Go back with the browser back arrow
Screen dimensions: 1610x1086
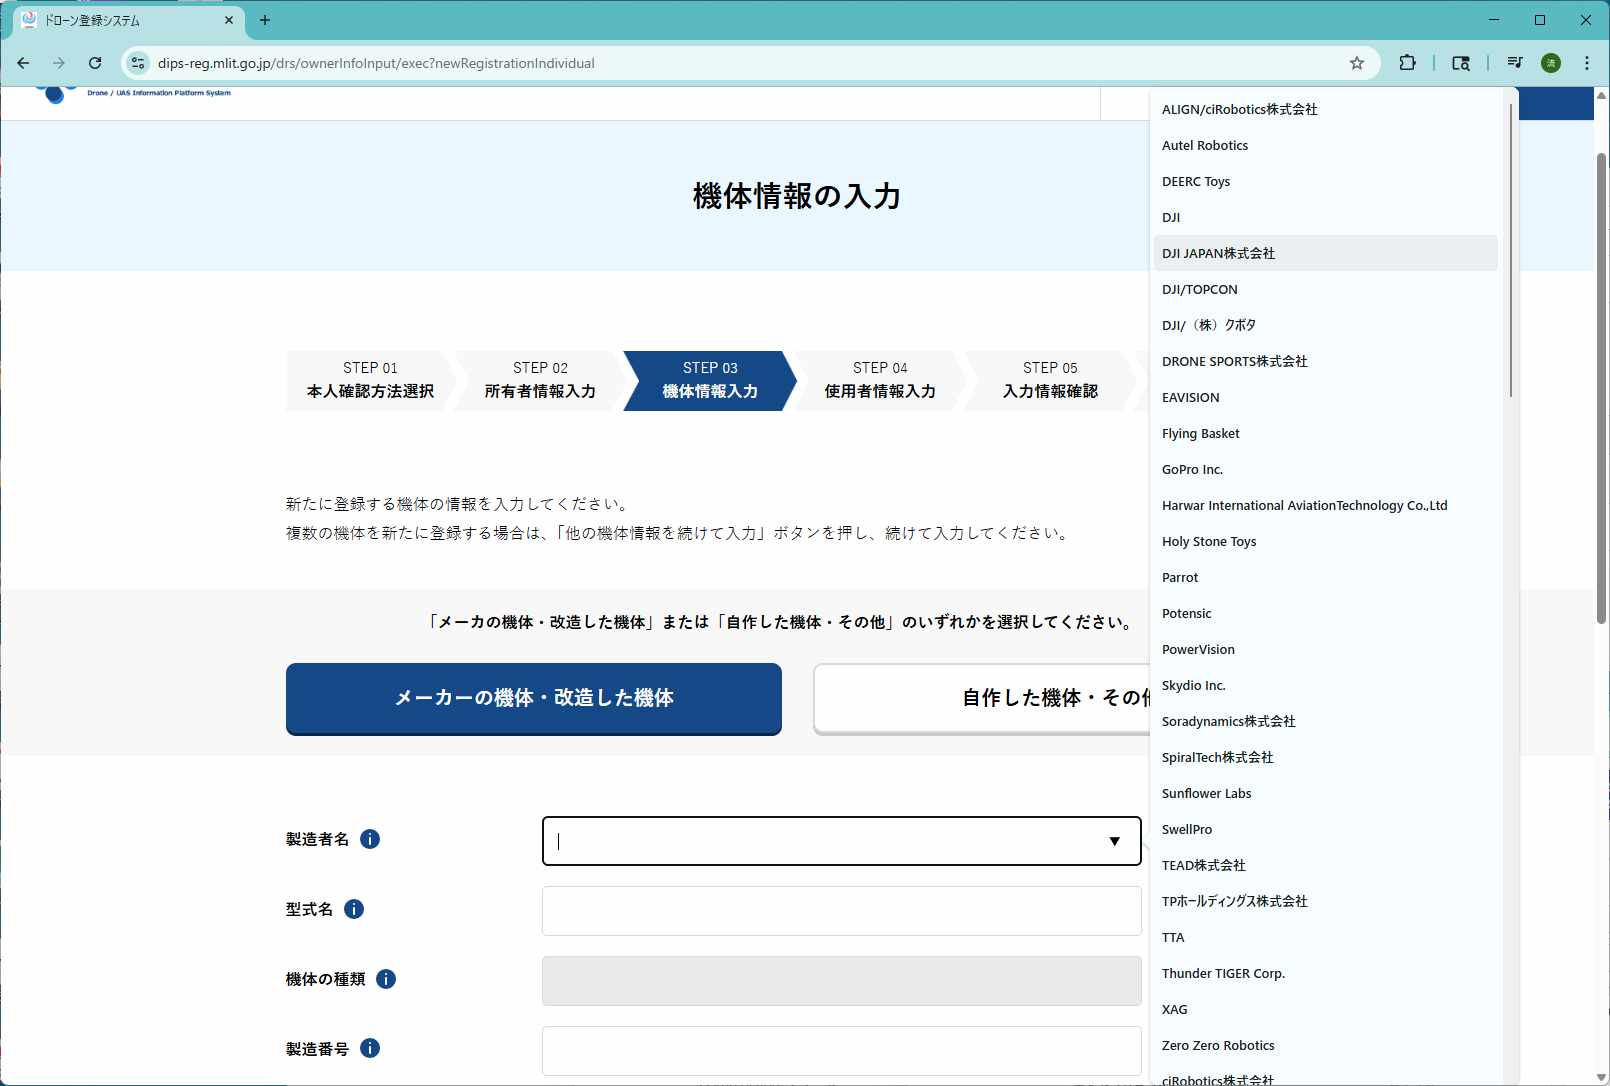click(23, 63)
